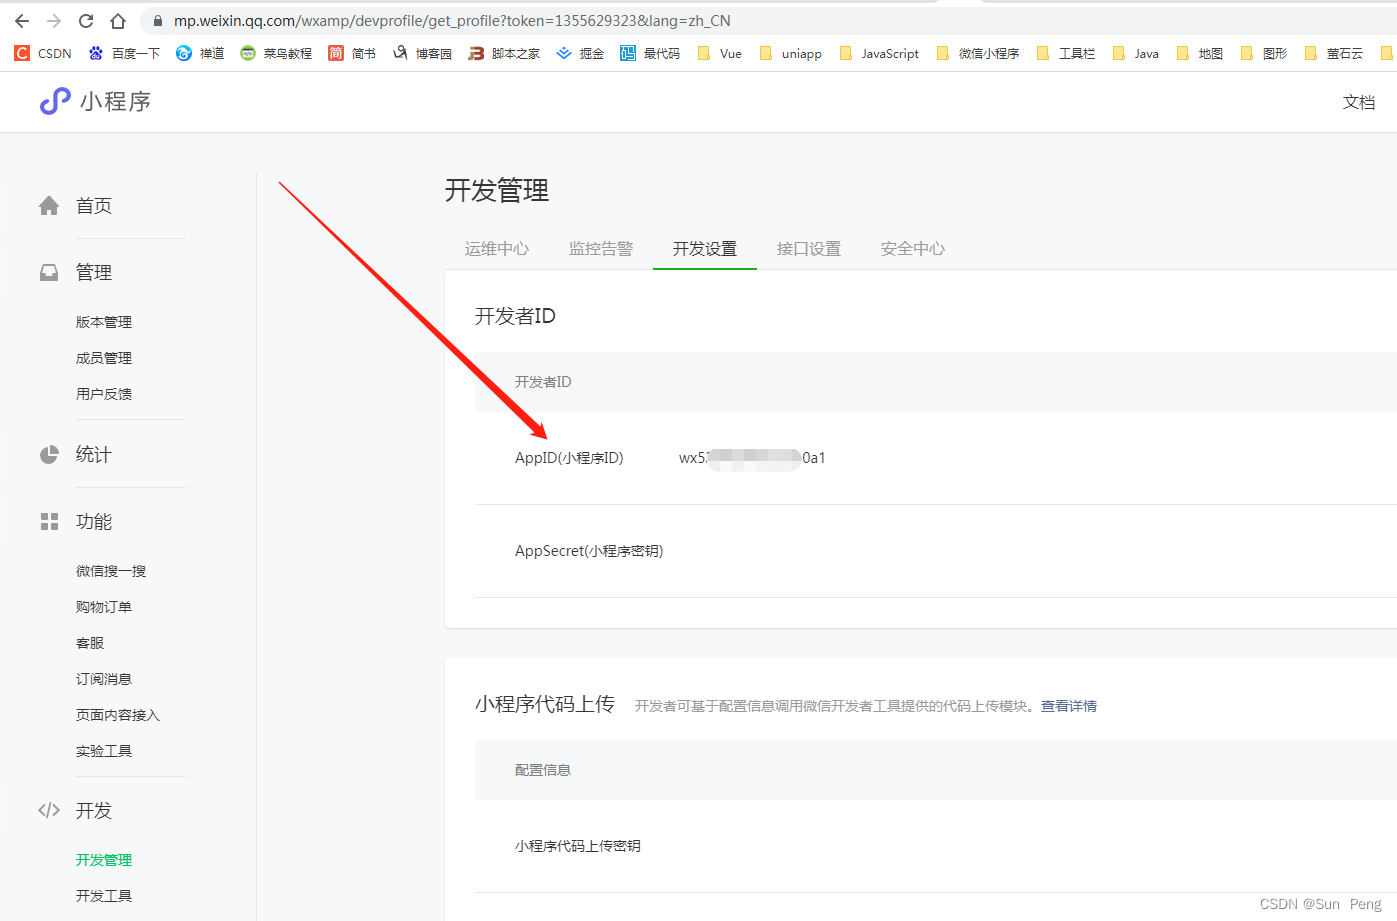Viewport: 1397px width, 921px height.
Task: Open the 最代码 bookmark
Action: (x=650, y=54)
